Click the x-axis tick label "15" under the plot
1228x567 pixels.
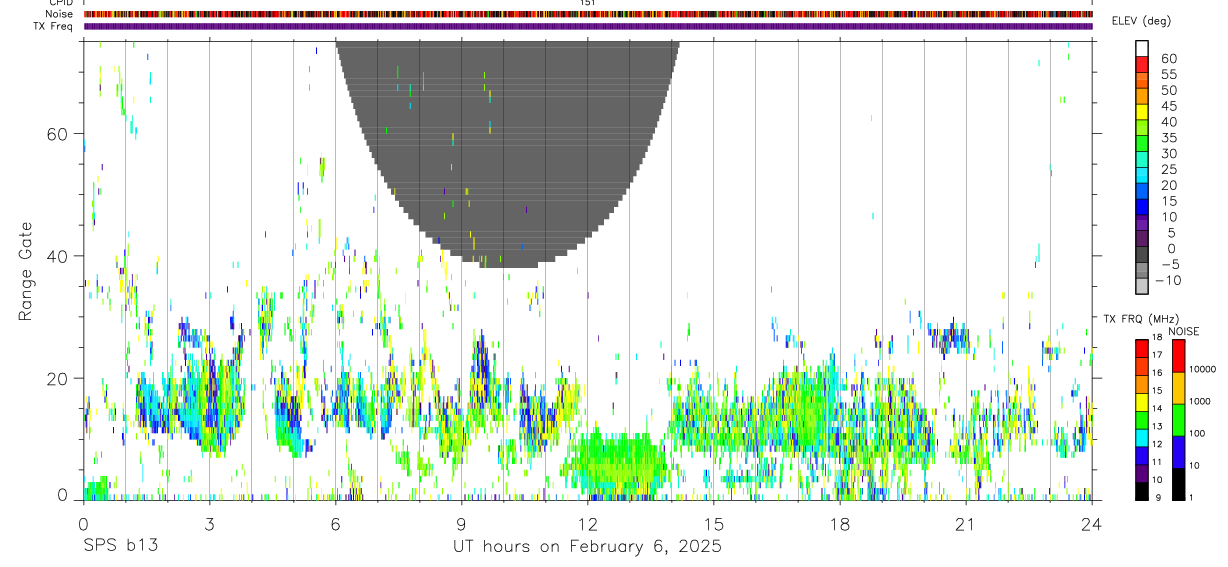713,523
